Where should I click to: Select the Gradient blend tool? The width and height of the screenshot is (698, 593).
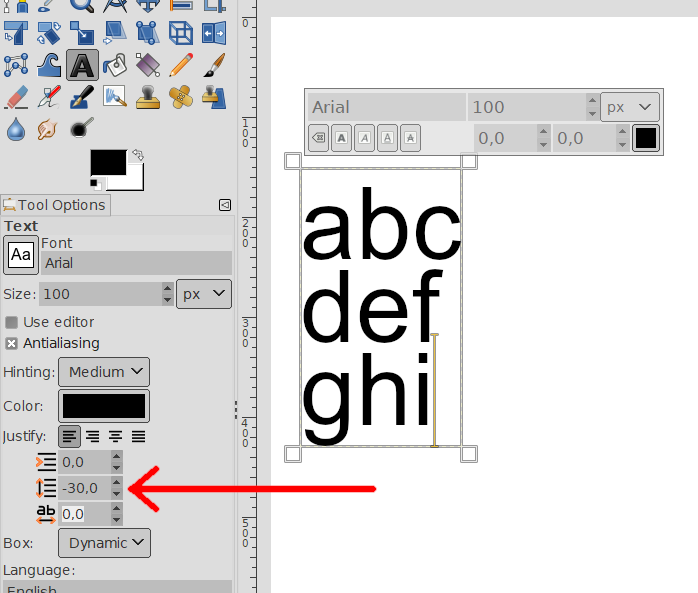[x=148, y=65]
